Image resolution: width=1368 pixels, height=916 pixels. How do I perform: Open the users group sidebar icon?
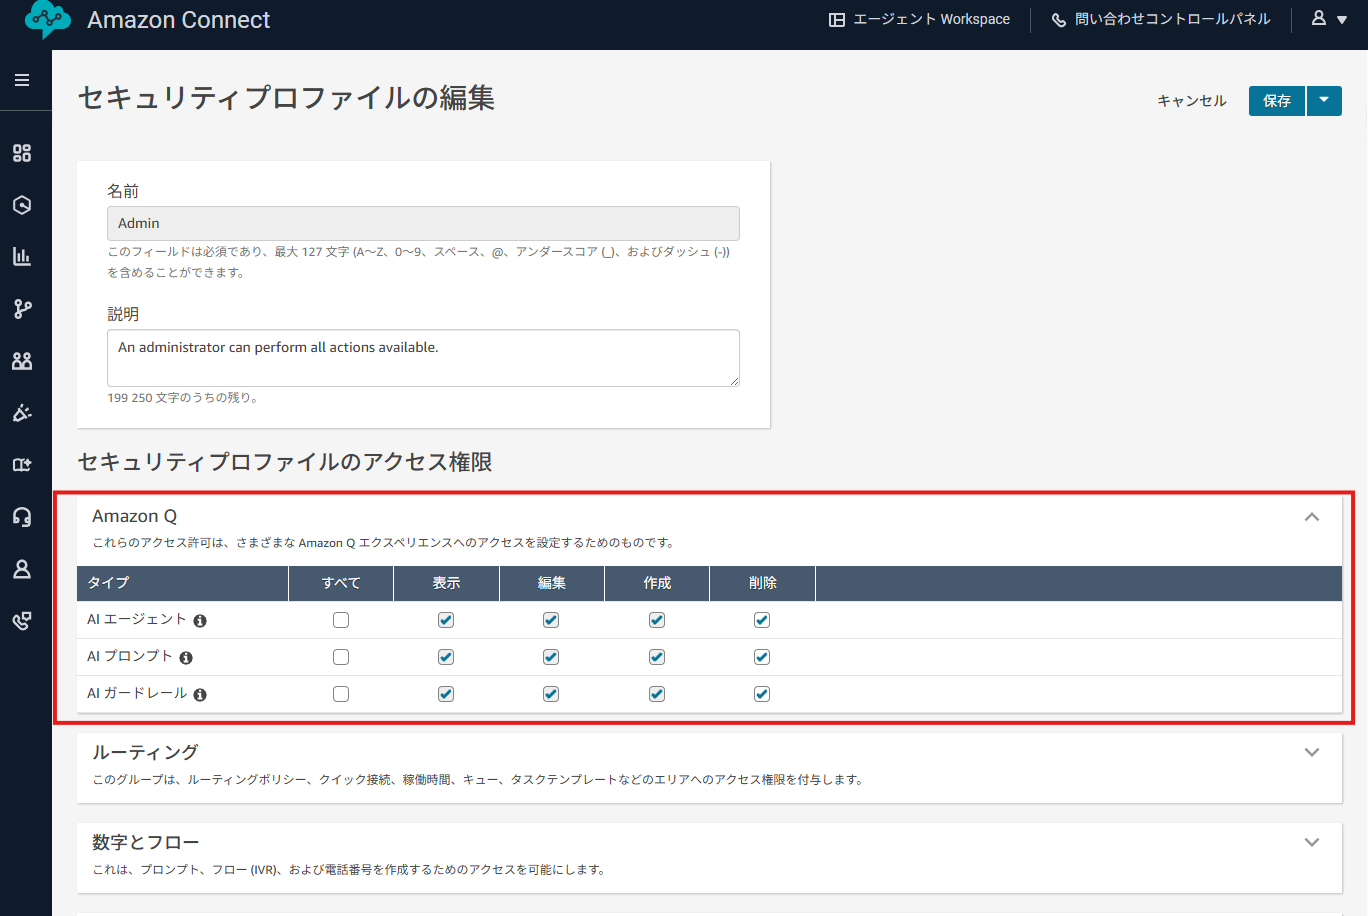[x=22, y=361]
